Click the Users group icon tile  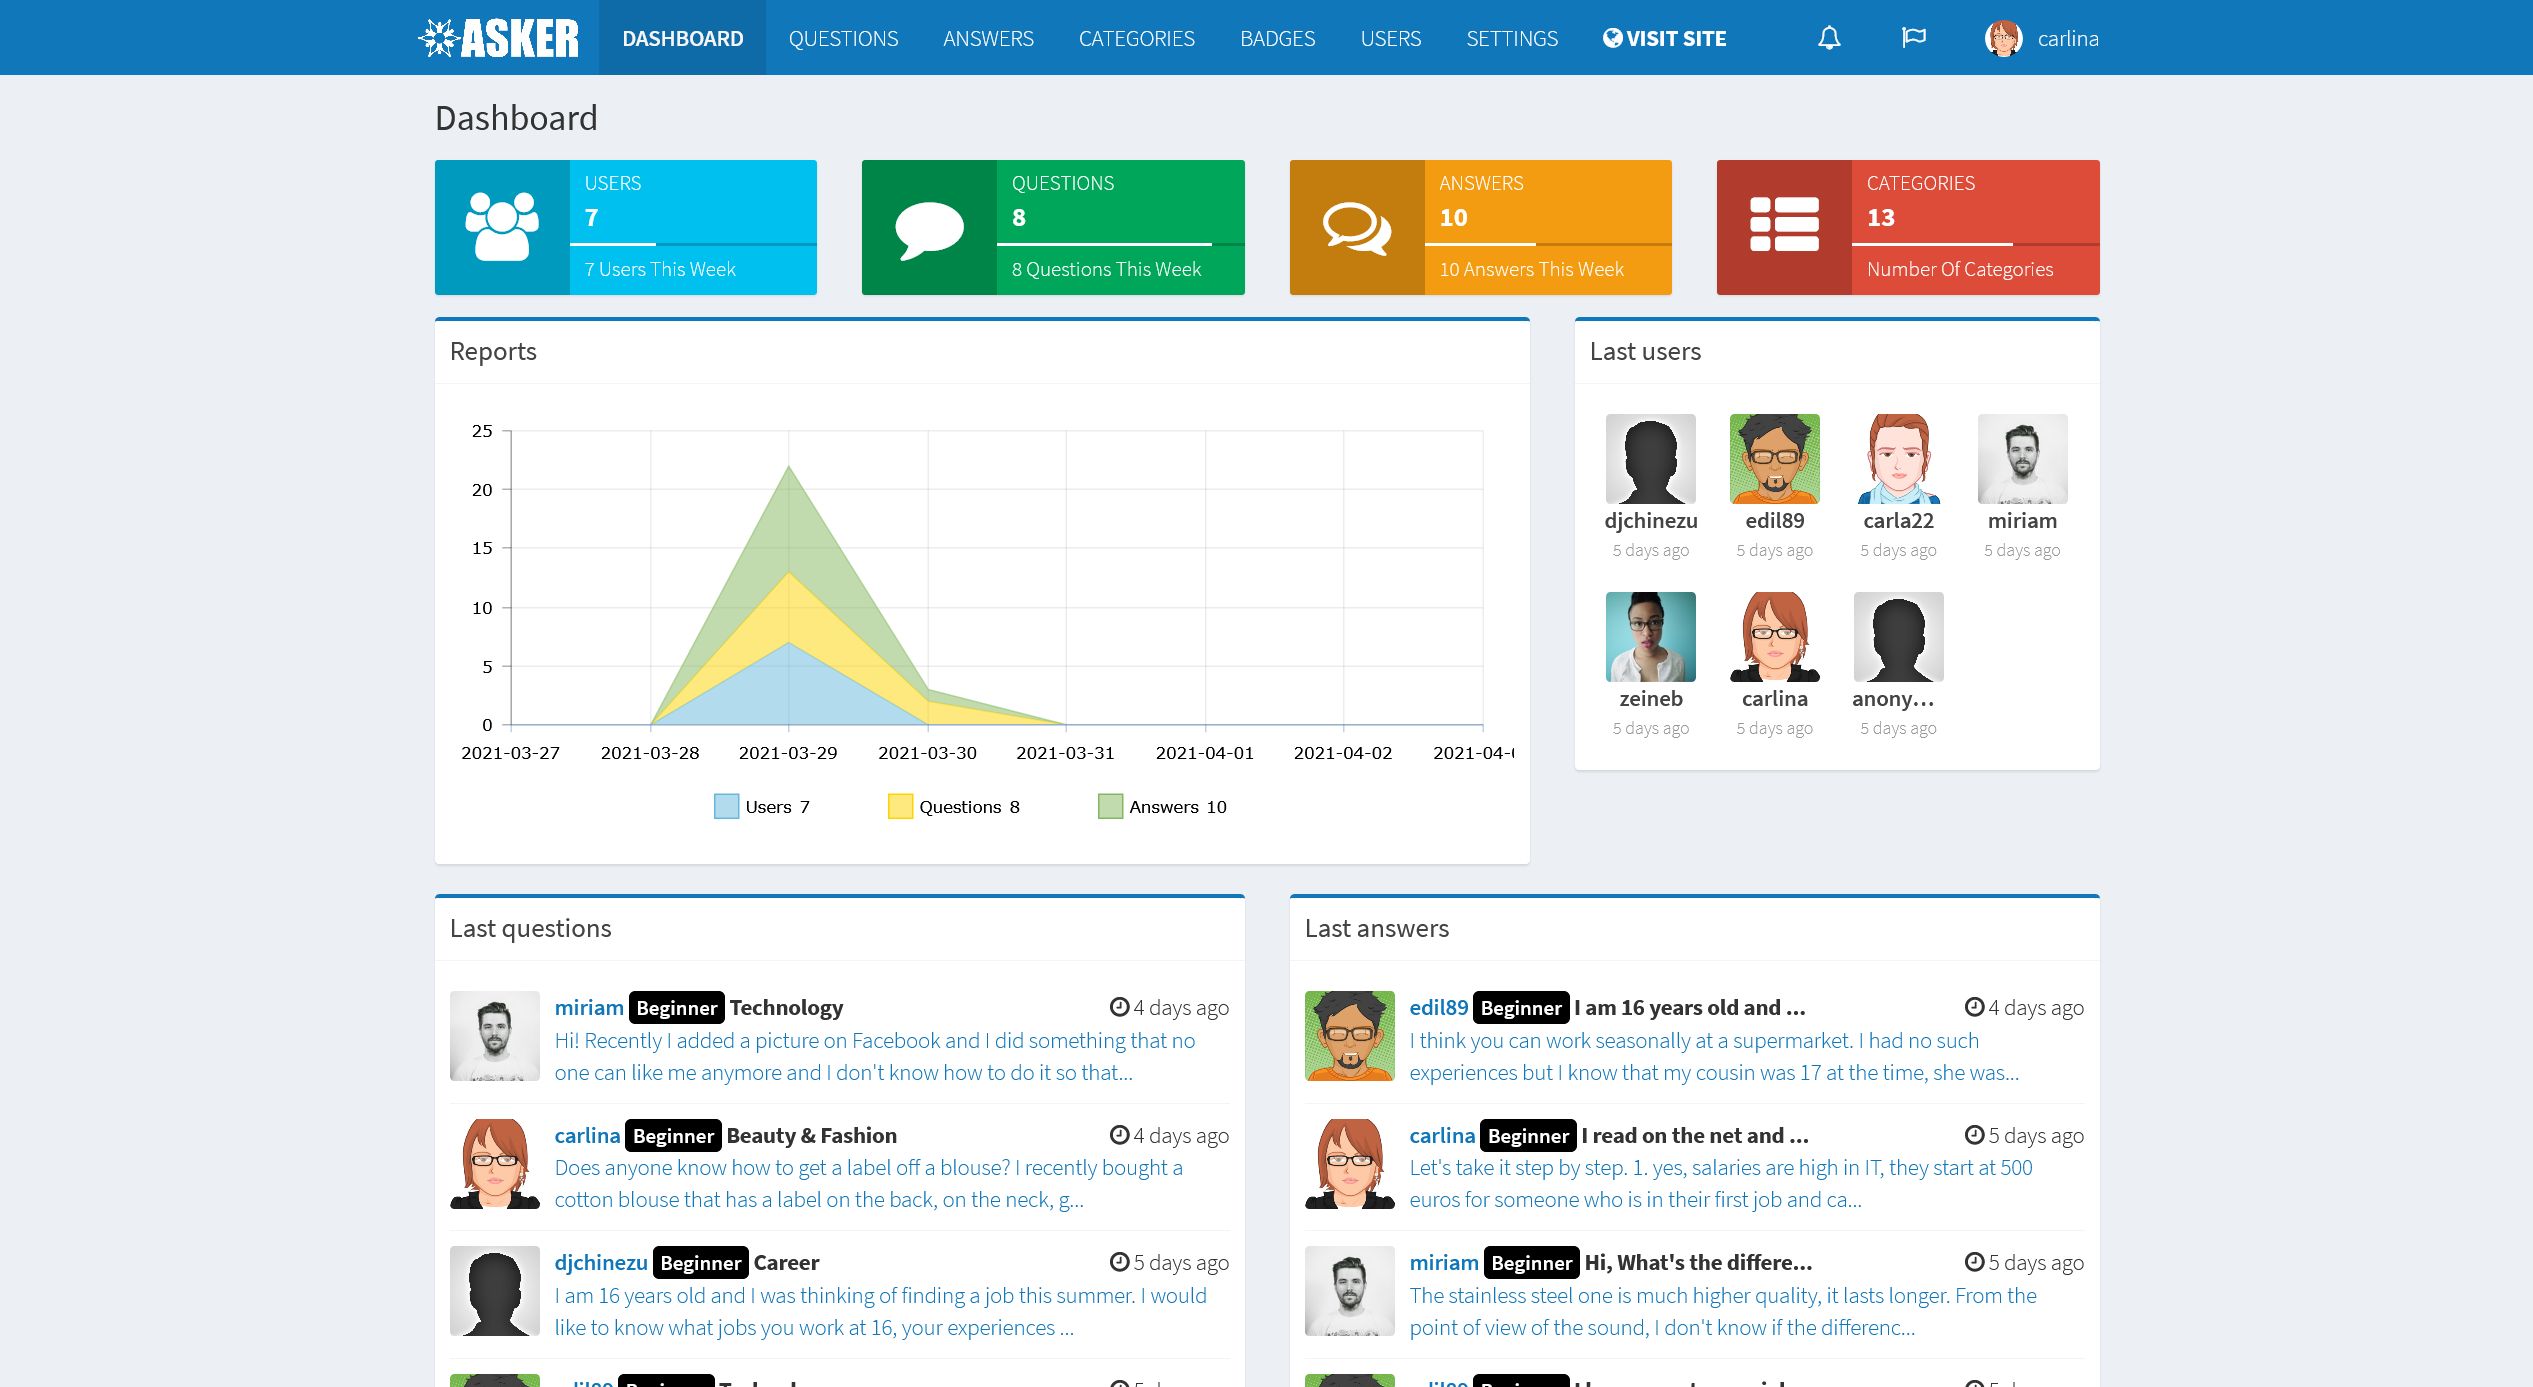[x=502, y=227]
